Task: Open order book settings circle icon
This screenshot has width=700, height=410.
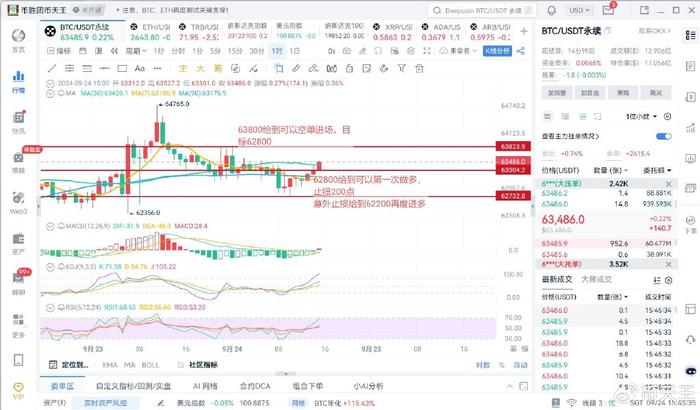Action: coord(667,116)
